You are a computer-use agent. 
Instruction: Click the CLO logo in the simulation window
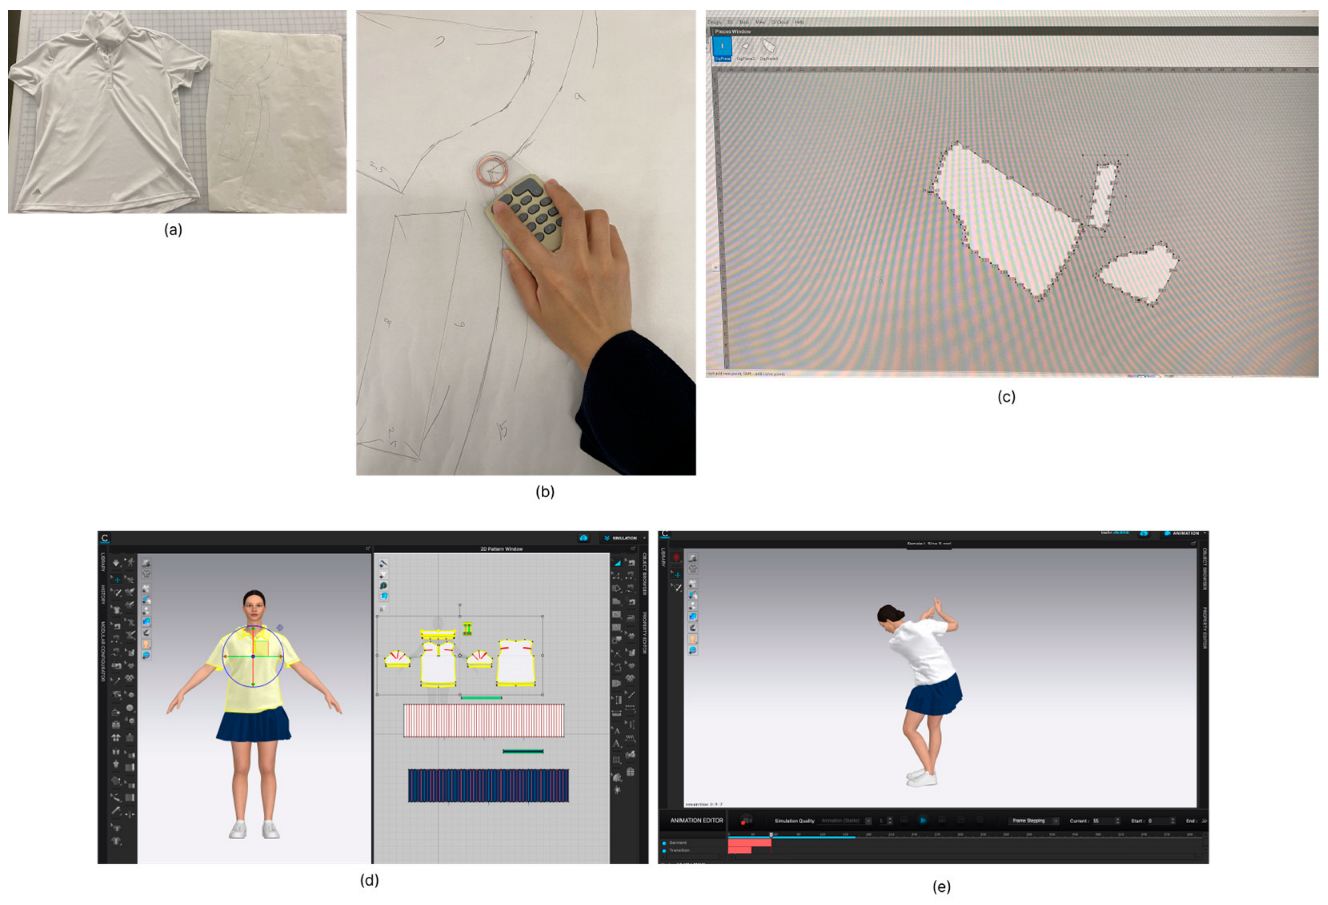(x=104, y=538)
